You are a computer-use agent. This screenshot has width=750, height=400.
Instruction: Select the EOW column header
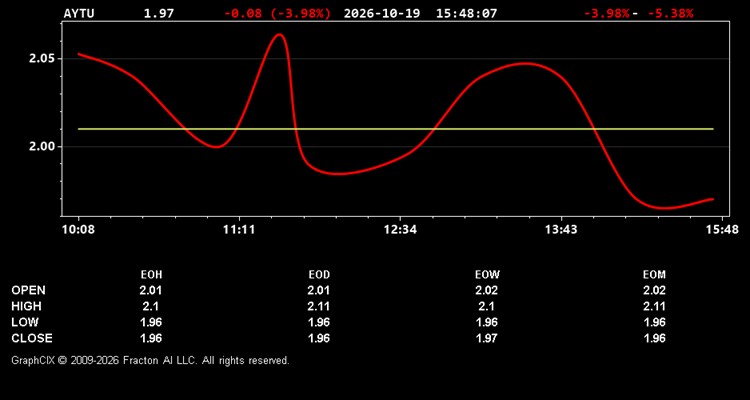pos(487,275)
